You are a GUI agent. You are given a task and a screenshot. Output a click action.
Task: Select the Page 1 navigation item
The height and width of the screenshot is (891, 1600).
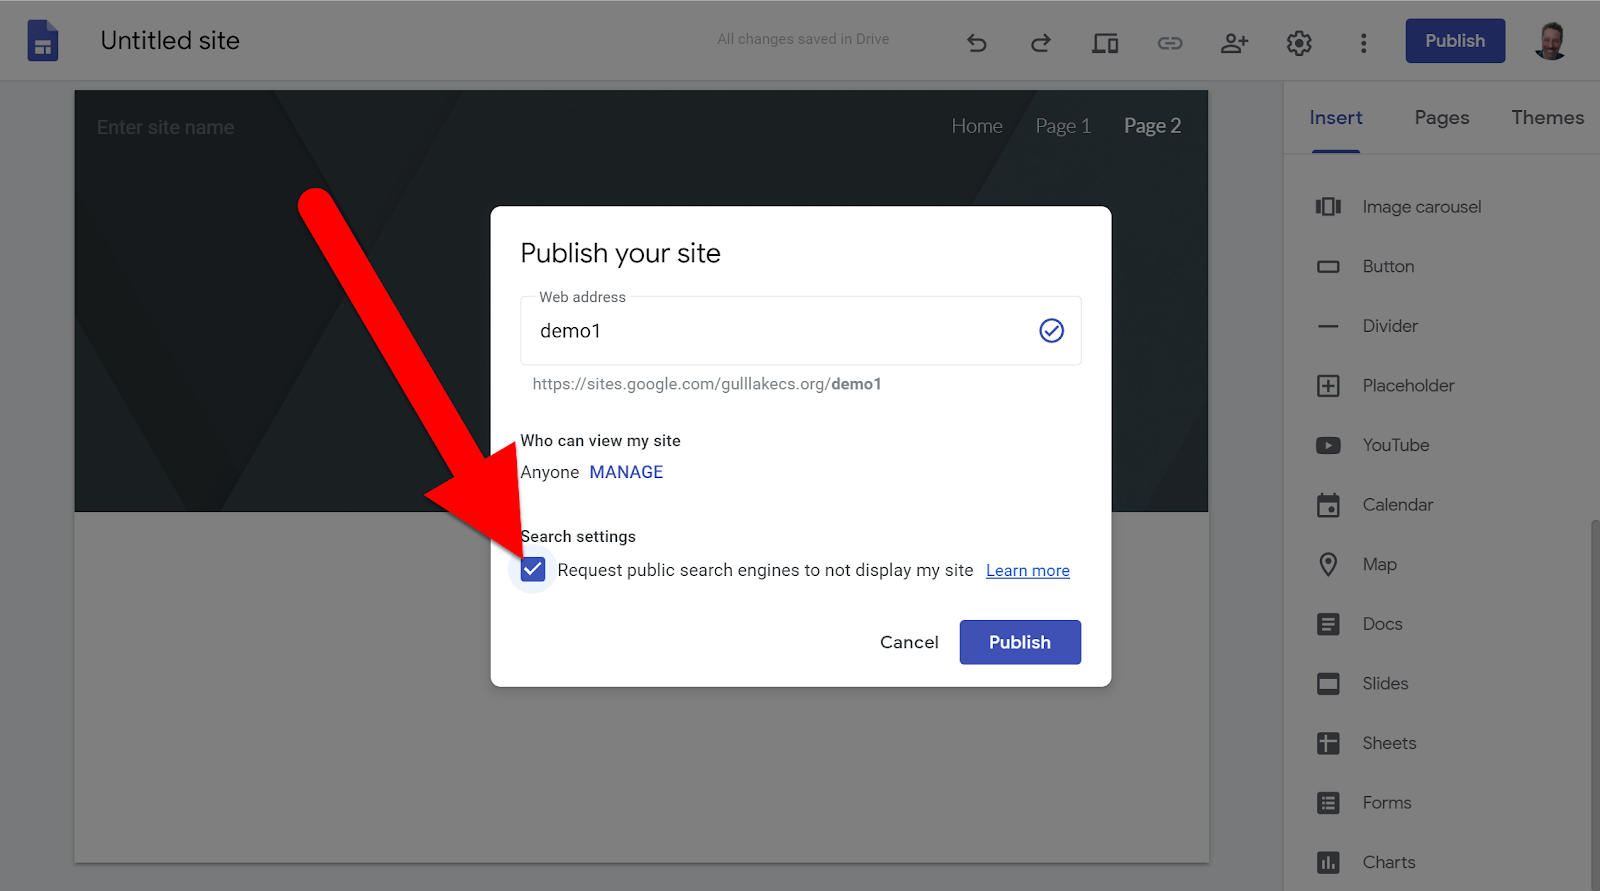pyautogui.click(x=1063, y=126)
